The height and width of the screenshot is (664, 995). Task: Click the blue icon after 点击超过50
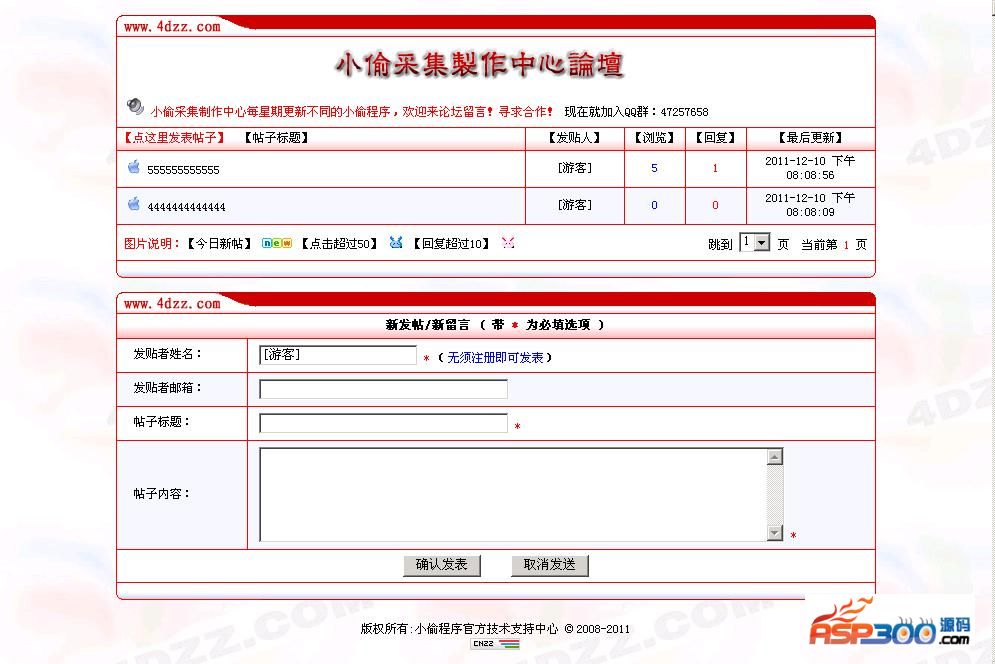[x=396, y=242]
